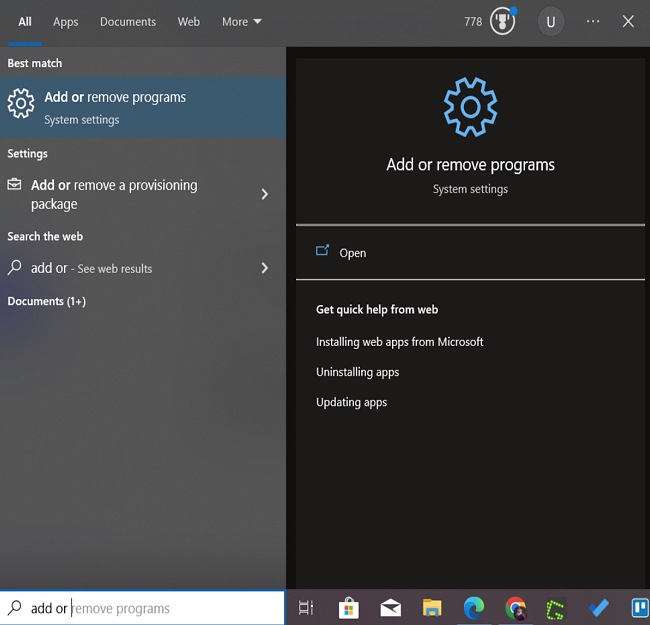Screen dimensions: 650x625
Task: Open the green Greenshot-style taskbar icon
Action: click(x=555, y=609)
